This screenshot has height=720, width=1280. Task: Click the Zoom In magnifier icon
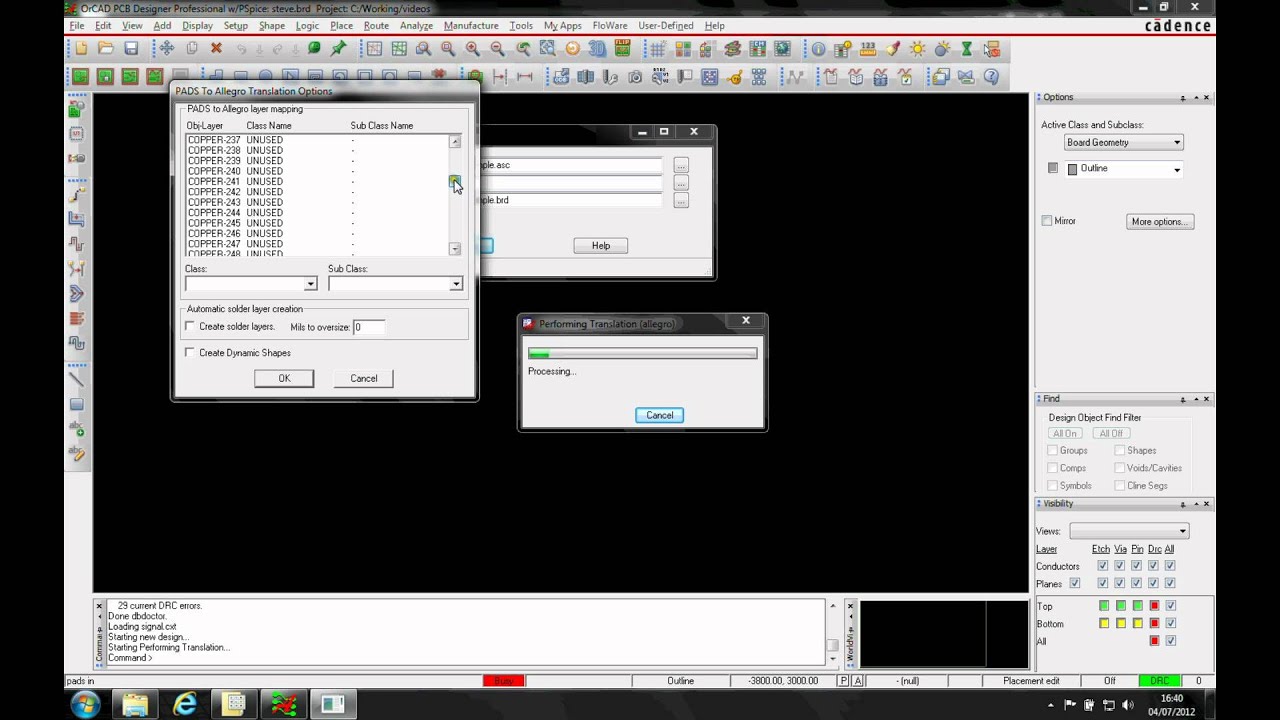pyautogui.click(x=473, y=48)
